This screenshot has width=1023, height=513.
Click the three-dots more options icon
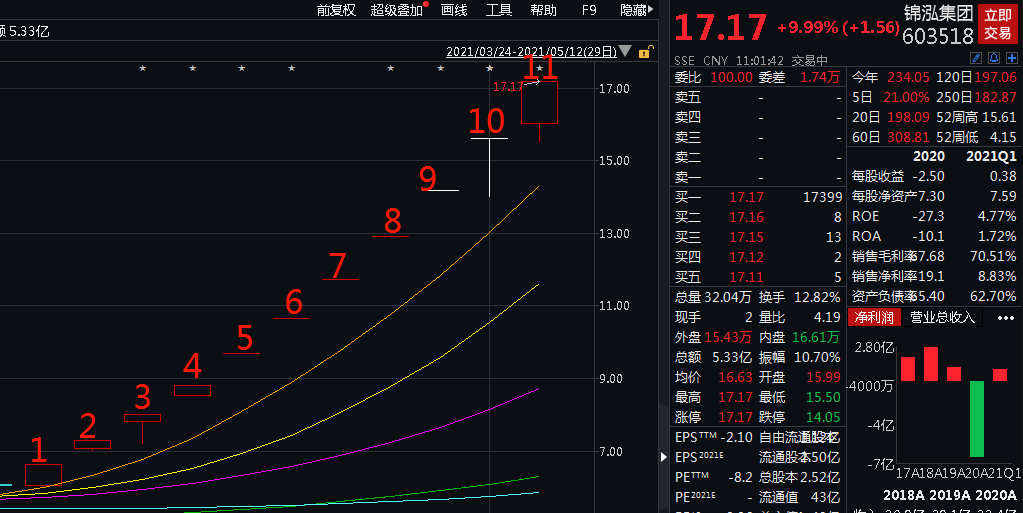[x=1005, y=318]
